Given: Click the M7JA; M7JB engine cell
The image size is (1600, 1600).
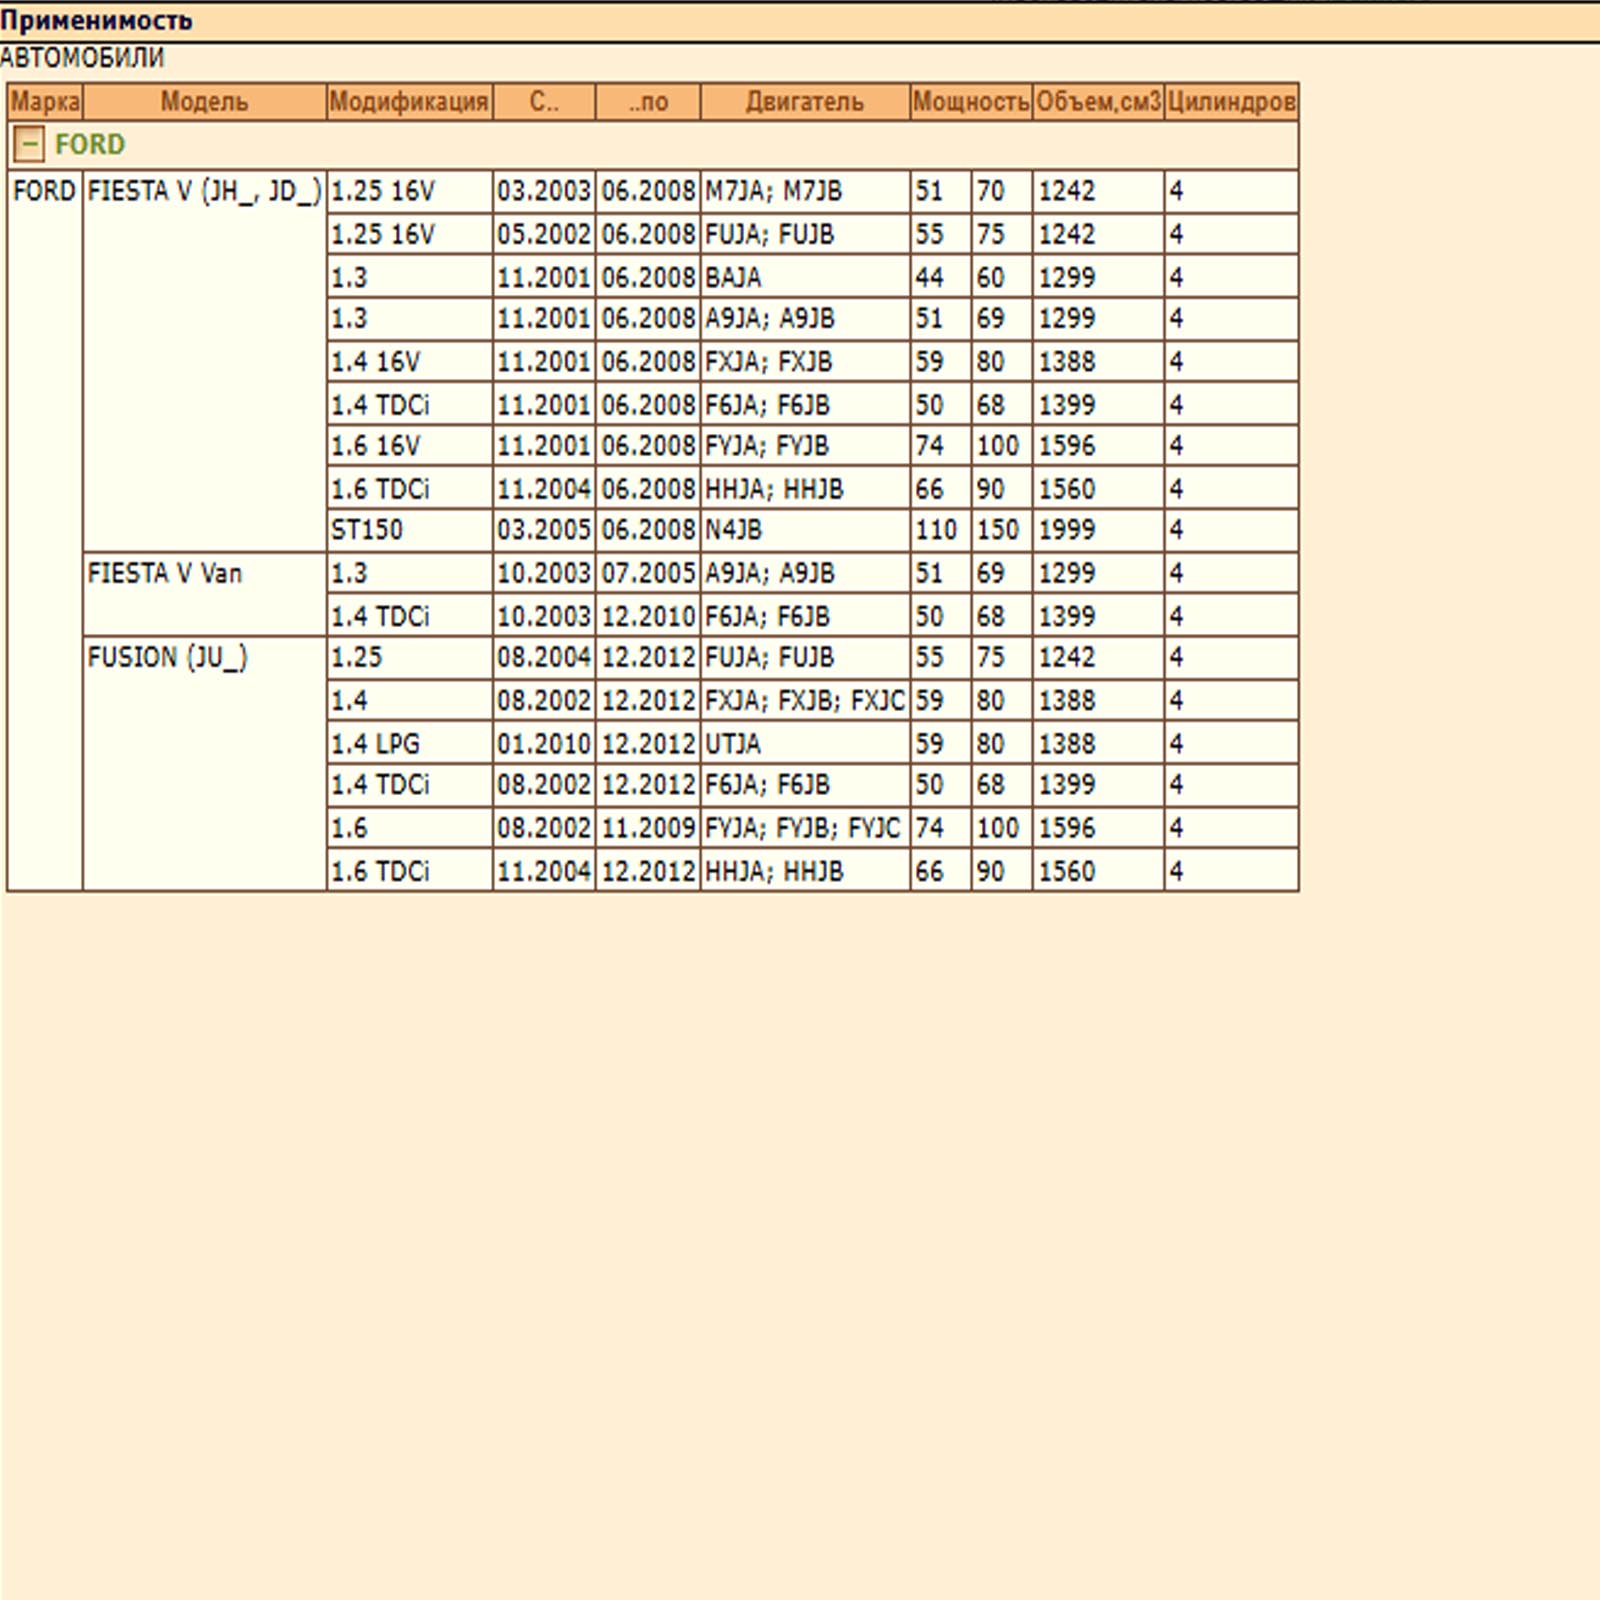Looking at the screenshot, I should point(773,191).
